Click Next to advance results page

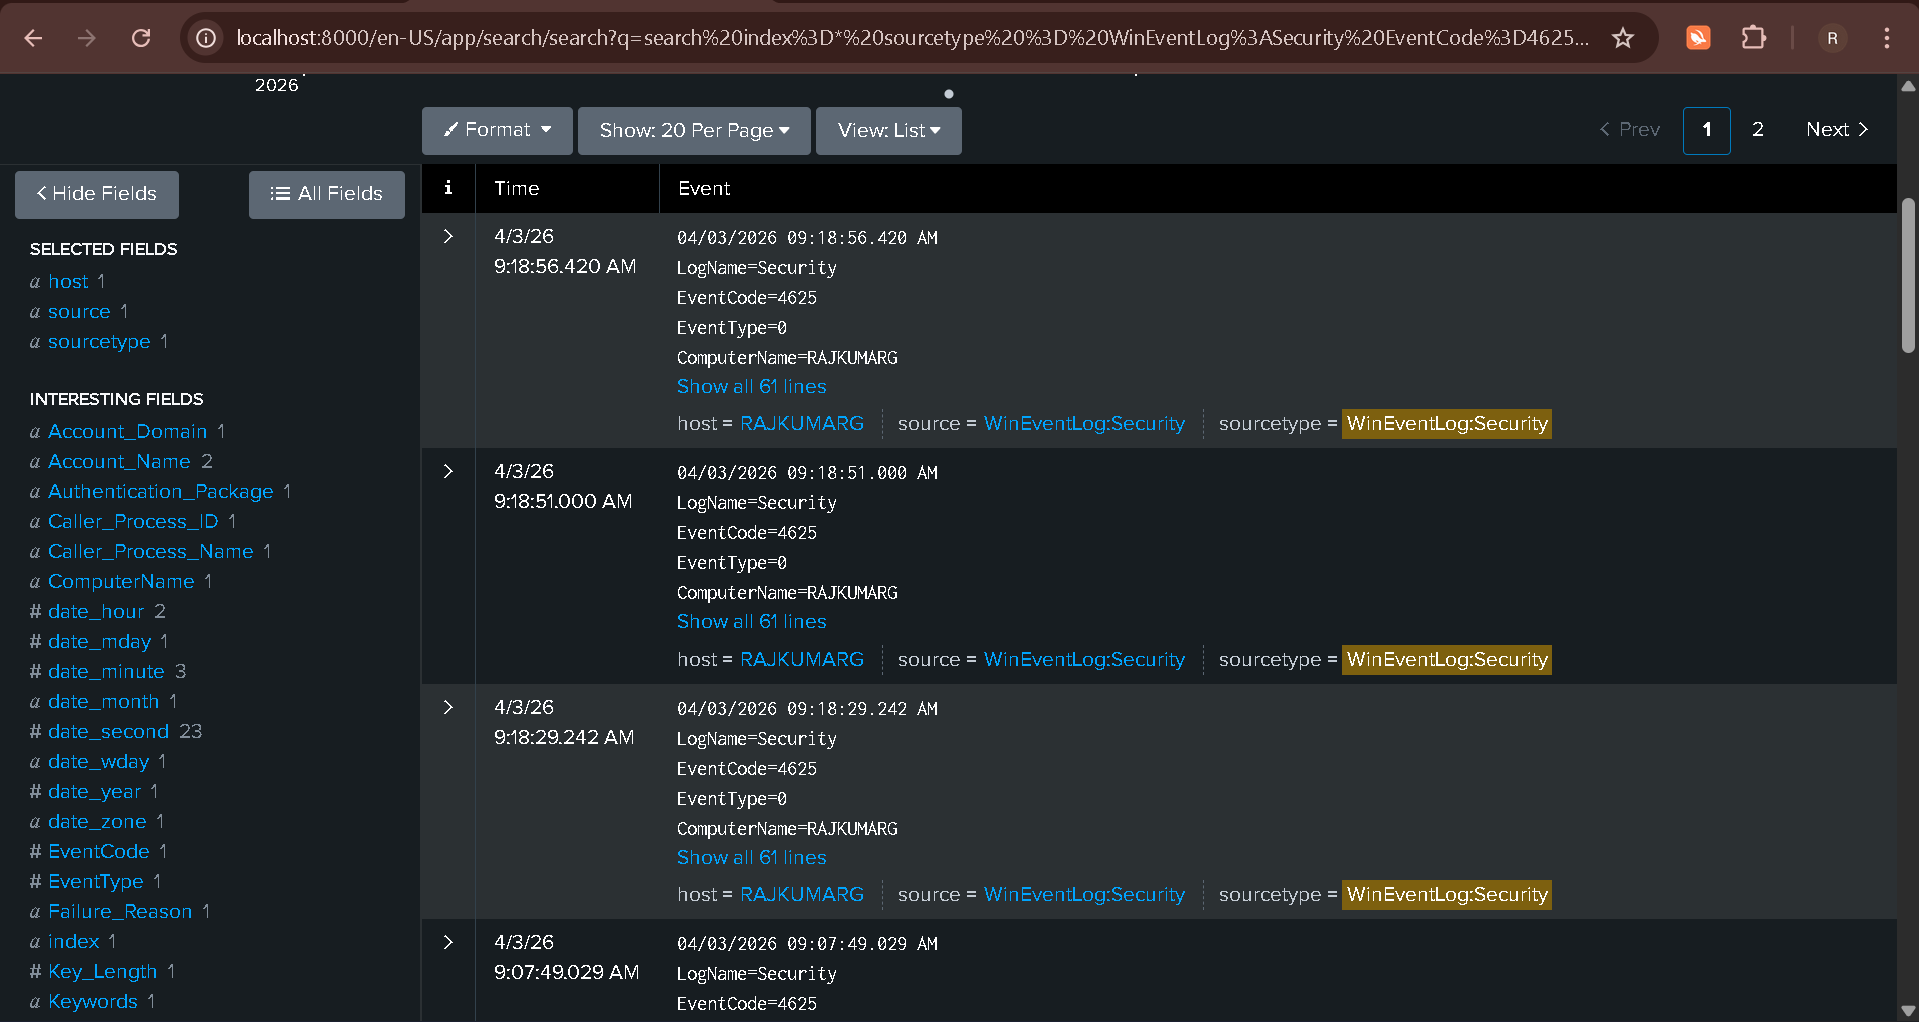tap(1836, 130)
